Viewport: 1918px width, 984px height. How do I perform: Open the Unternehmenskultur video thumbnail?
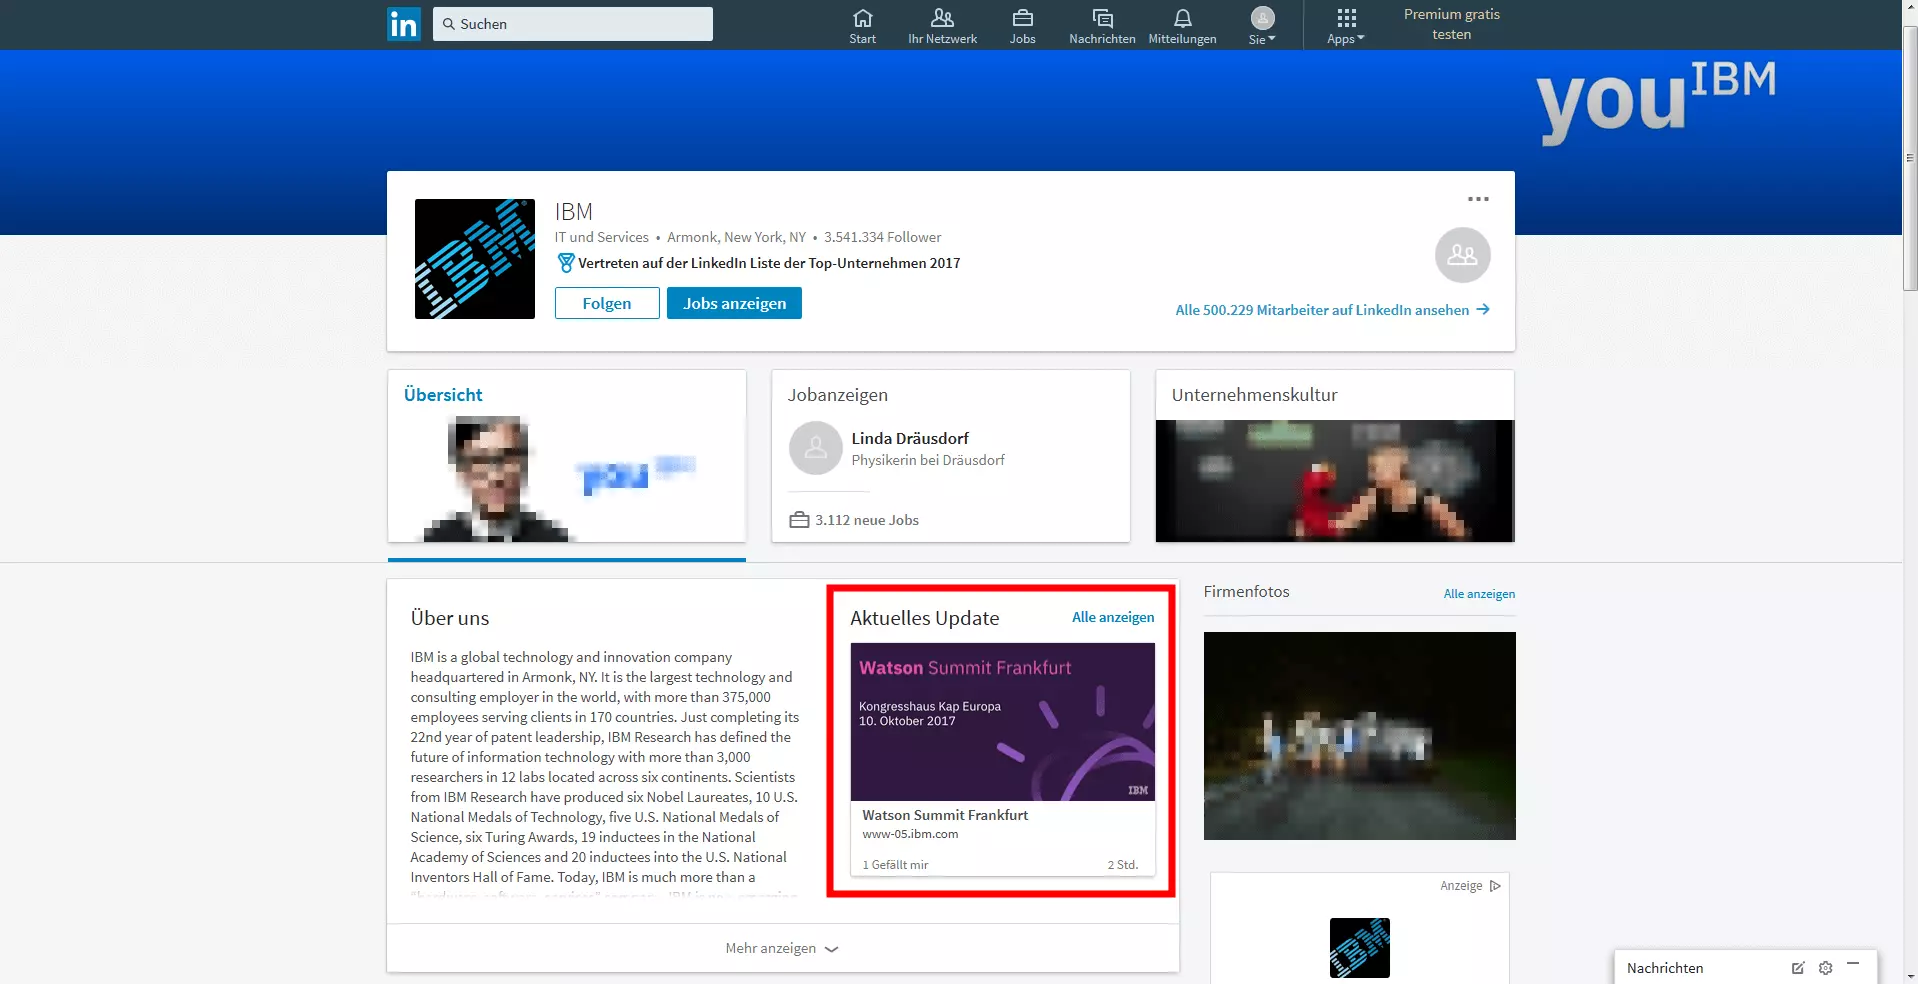tap(1334, 481)
